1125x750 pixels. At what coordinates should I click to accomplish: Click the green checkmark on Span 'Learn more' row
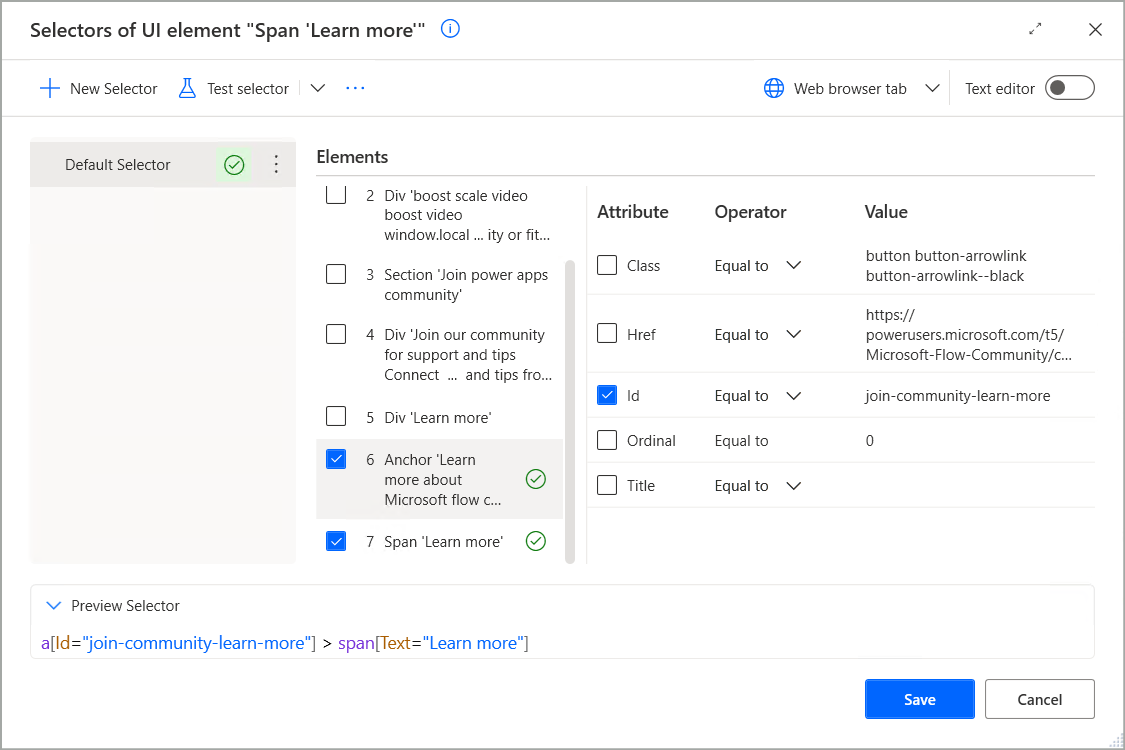pyautogui.click(x=536, y=540)
